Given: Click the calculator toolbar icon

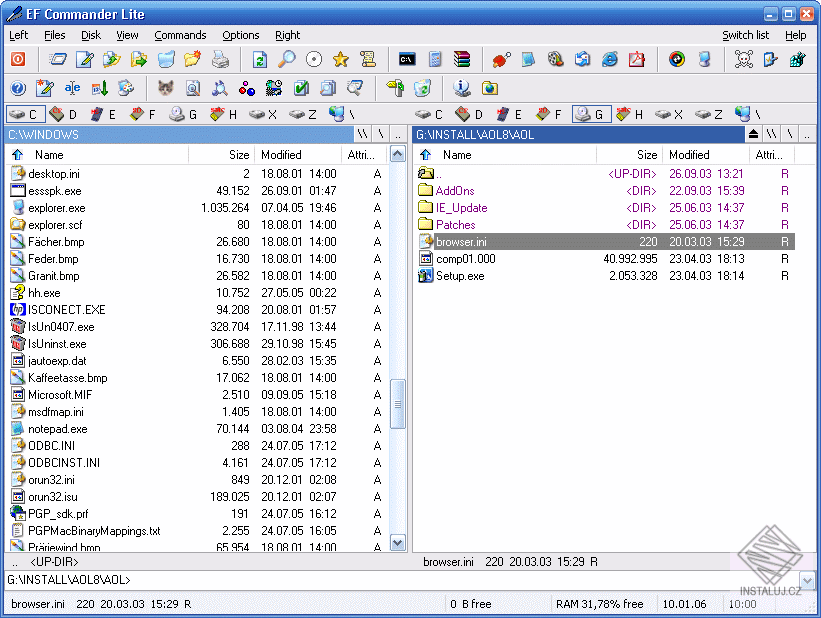Looking at the screenshot, I should pos(435,59).
